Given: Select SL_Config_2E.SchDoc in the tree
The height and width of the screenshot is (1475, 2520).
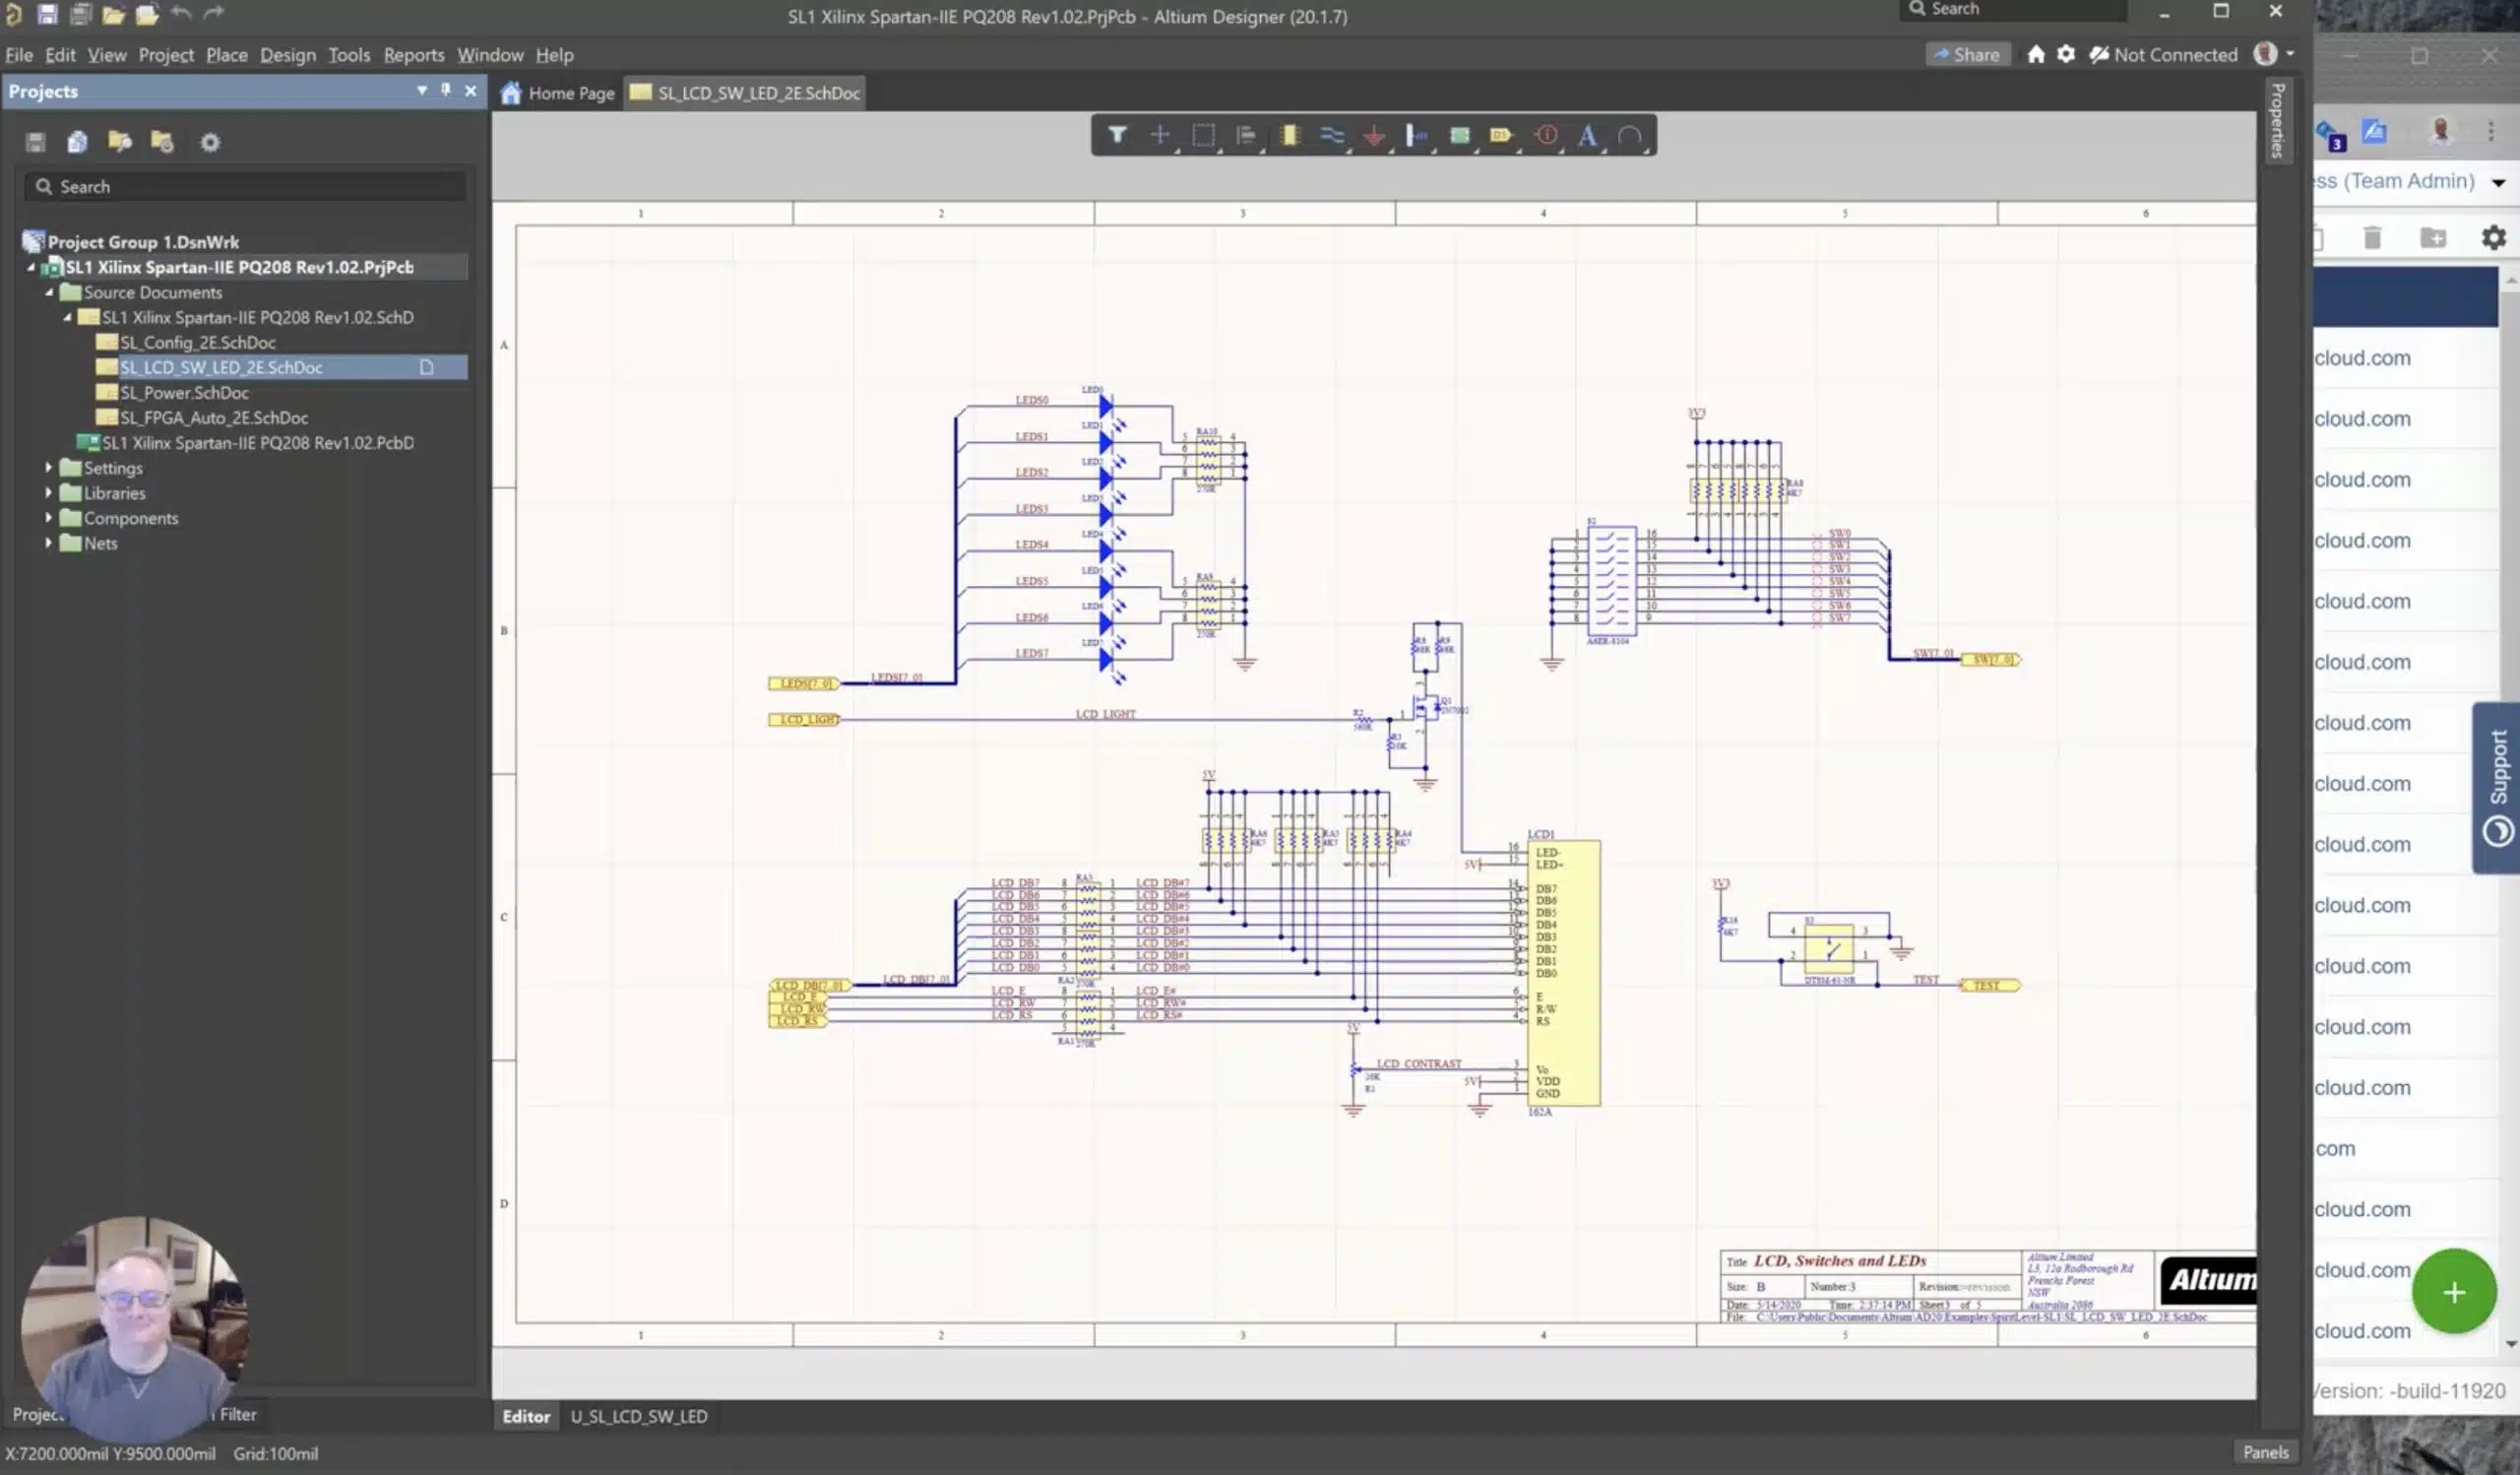Looking at the screenshot, I should tap(197, 342).
